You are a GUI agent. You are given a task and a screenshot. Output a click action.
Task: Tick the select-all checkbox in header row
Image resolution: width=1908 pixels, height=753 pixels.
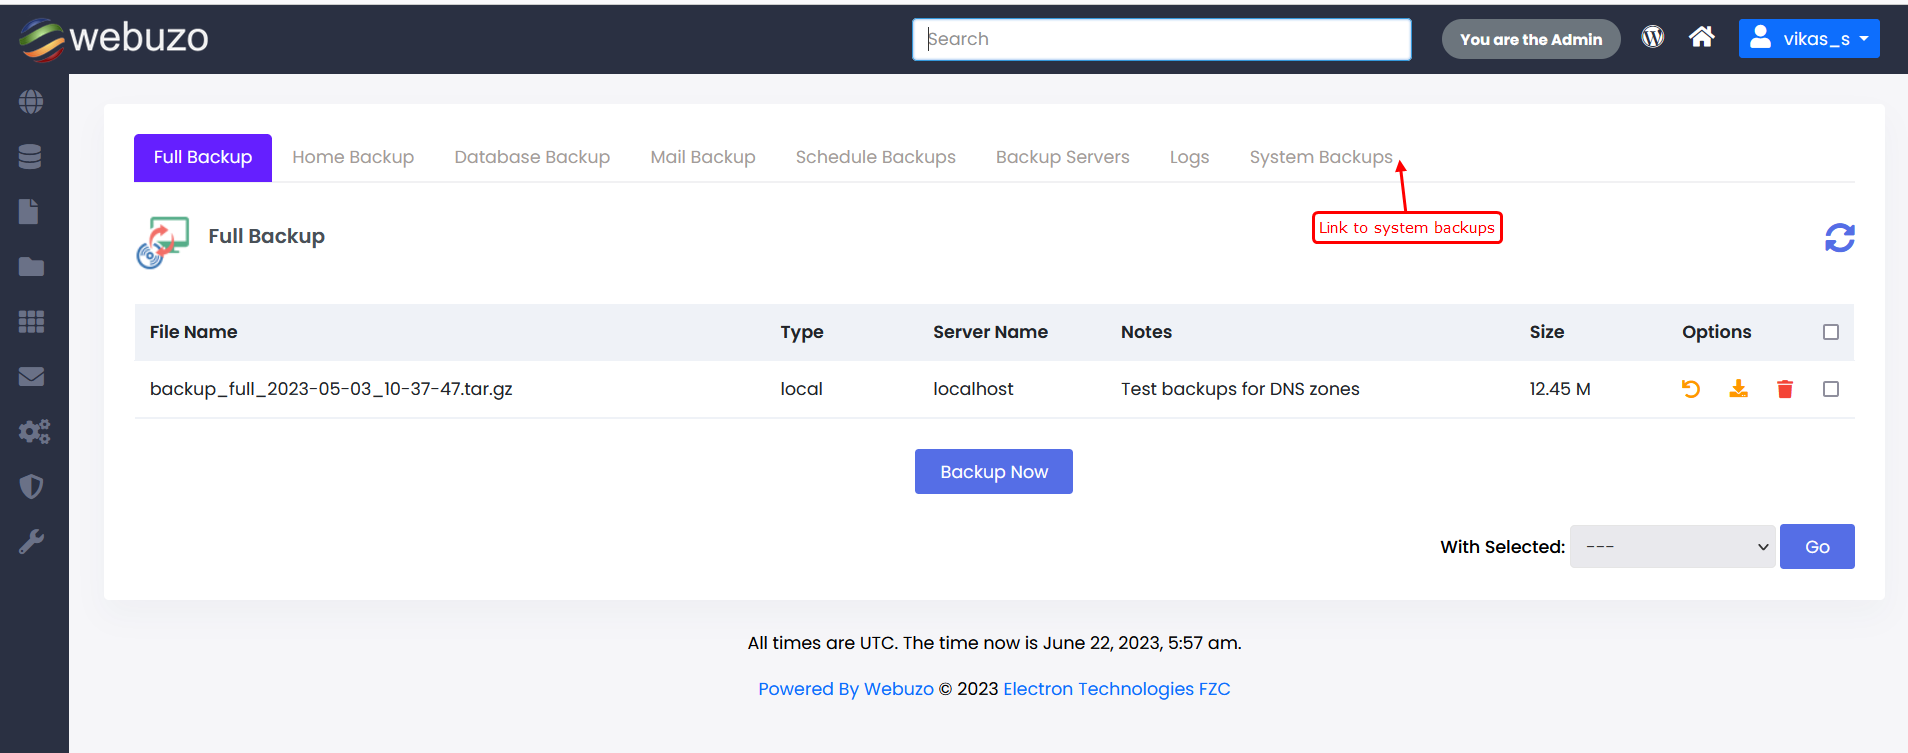(x=1831, y=332)
